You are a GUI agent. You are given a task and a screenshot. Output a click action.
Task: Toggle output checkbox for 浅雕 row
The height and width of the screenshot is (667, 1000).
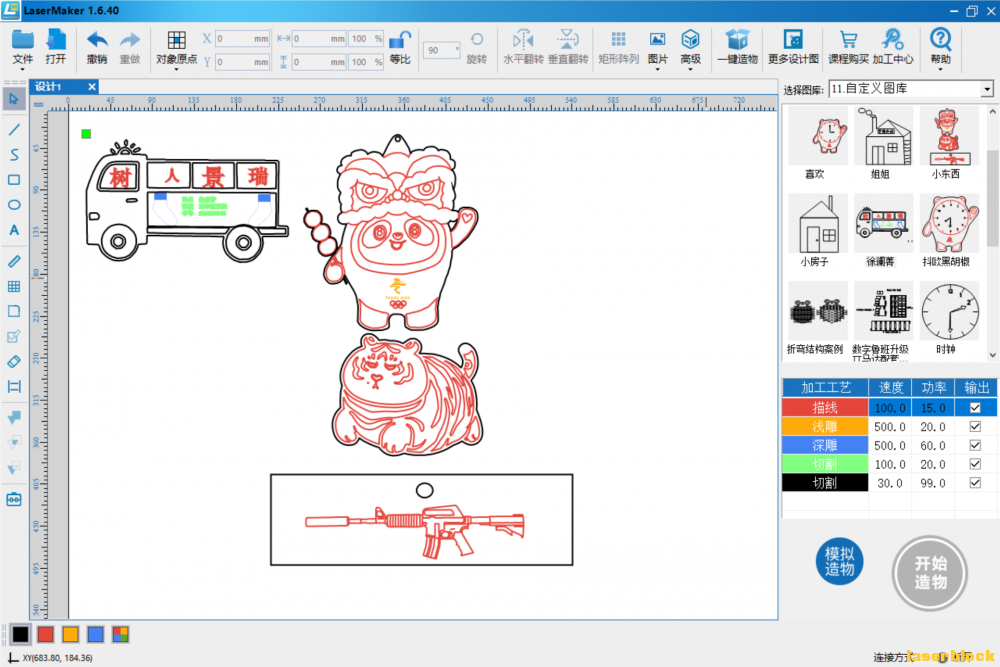[x=975, y=427]
